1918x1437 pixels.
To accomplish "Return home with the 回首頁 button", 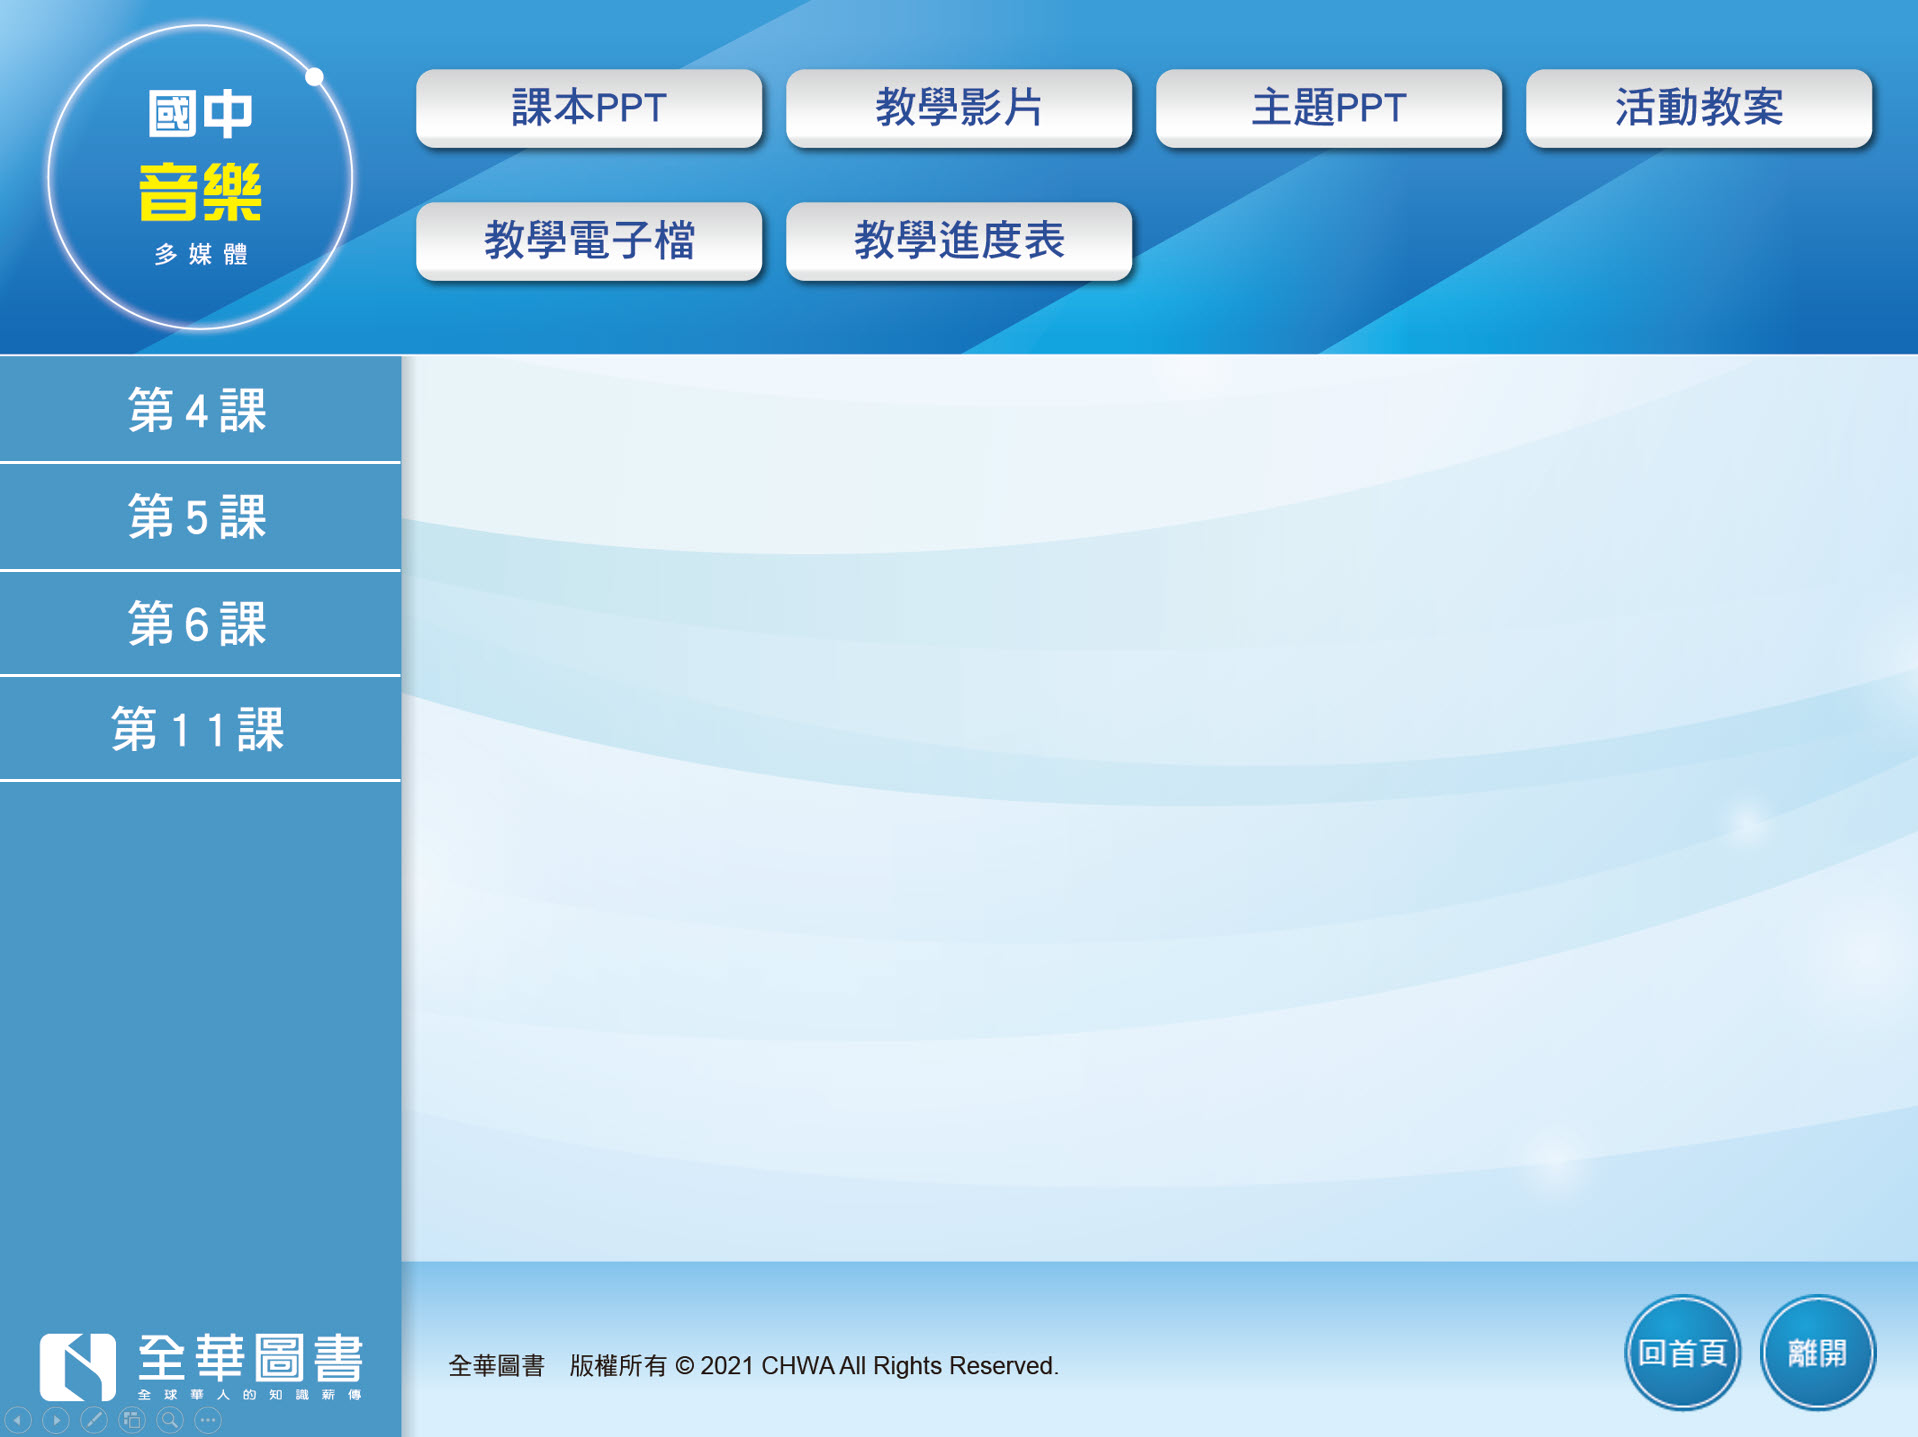I will point(1683,1353).
